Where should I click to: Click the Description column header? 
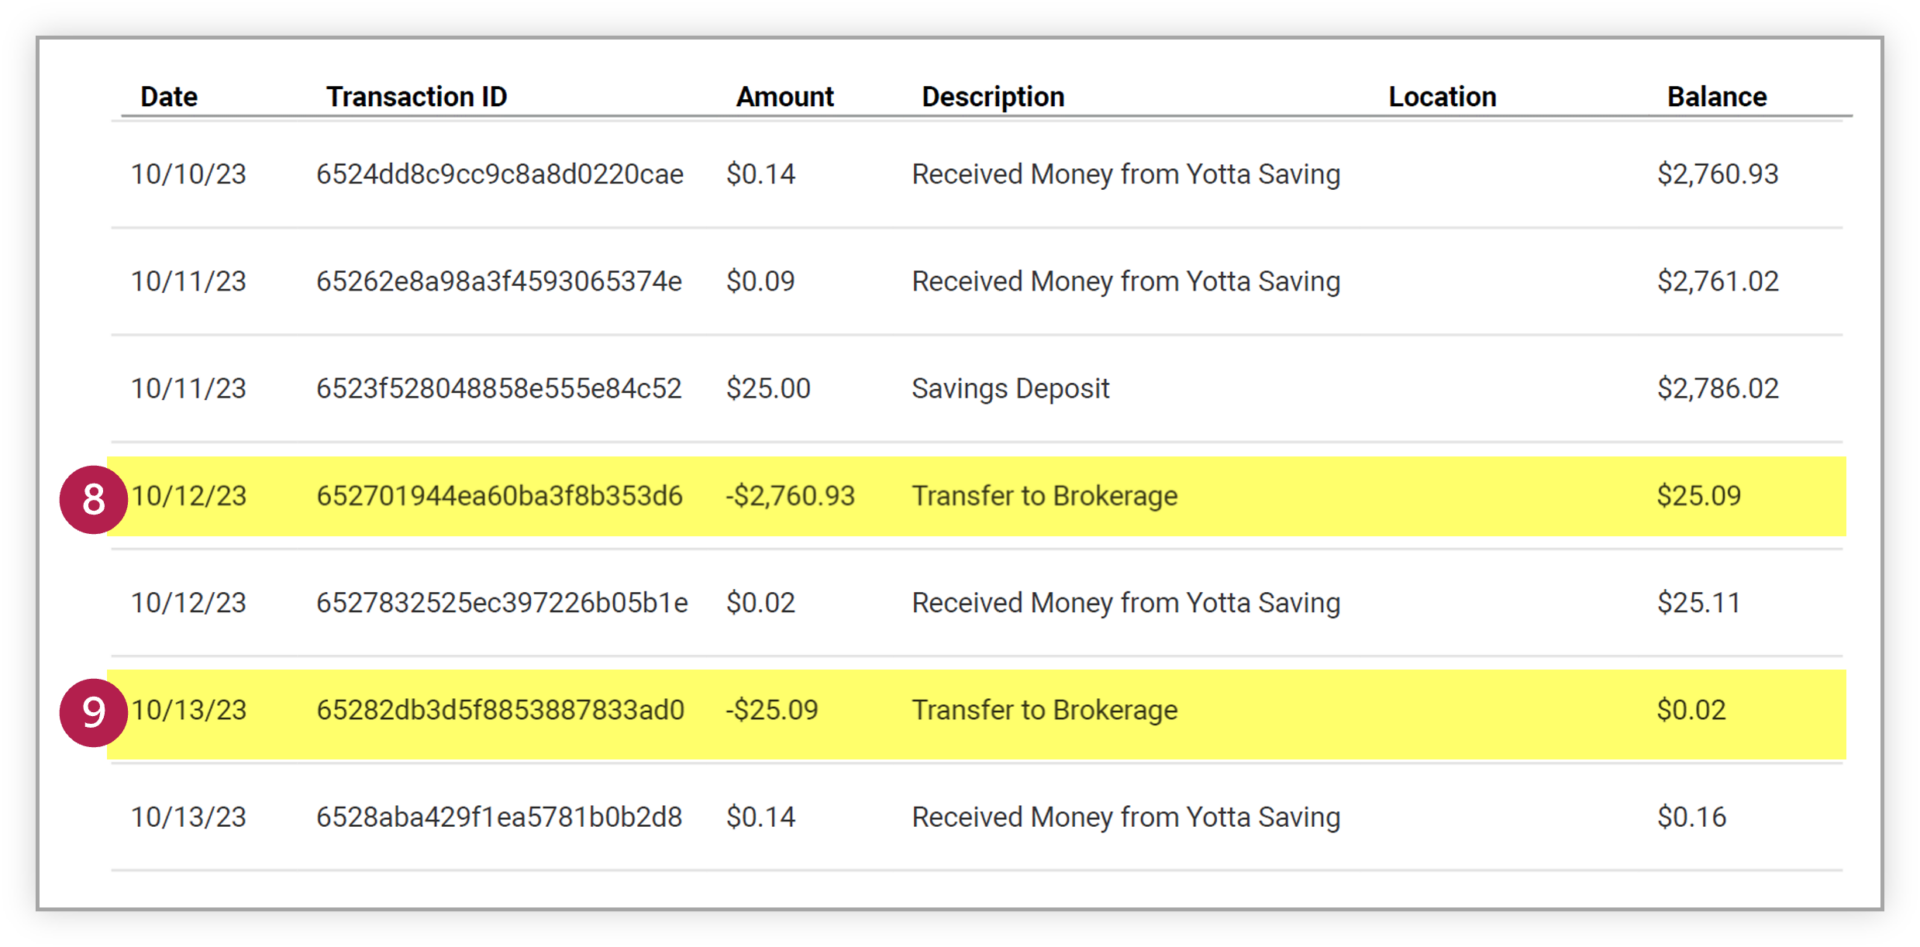coord(992,97)
